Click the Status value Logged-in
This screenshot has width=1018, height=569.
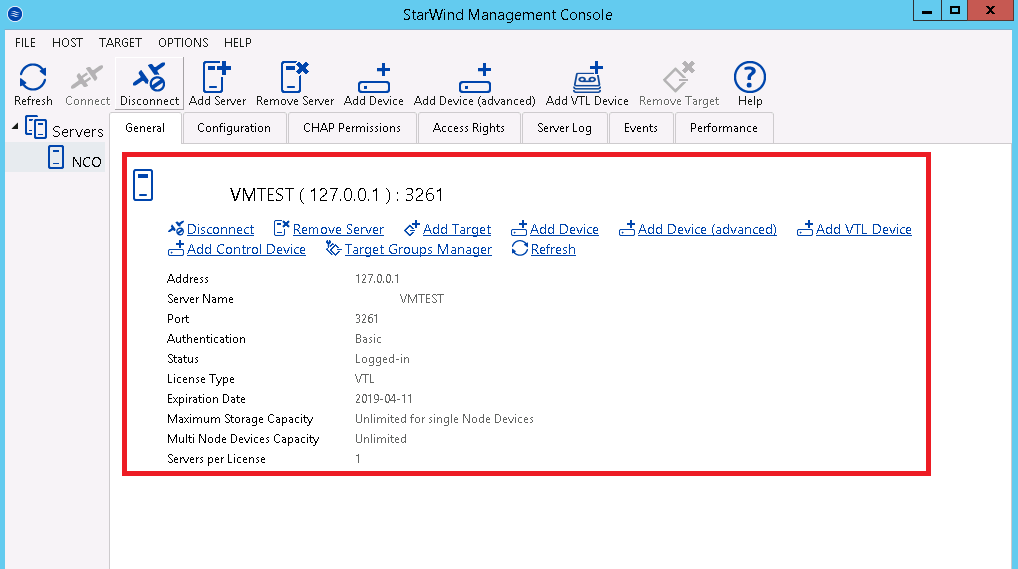tap(382, 359)
